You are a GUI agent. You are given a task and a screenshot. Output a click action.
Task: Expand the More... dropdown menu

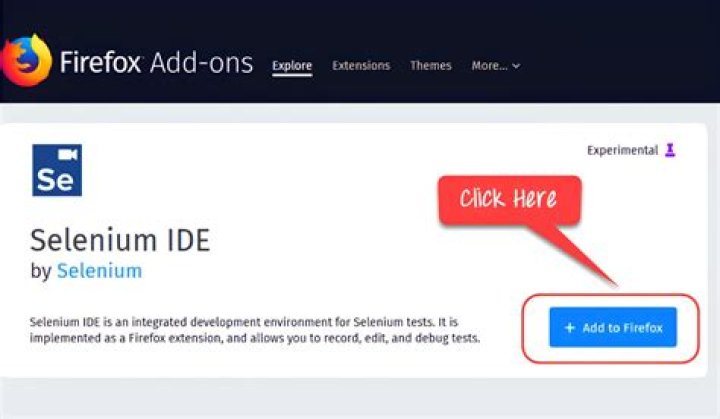tap(495, 66)
